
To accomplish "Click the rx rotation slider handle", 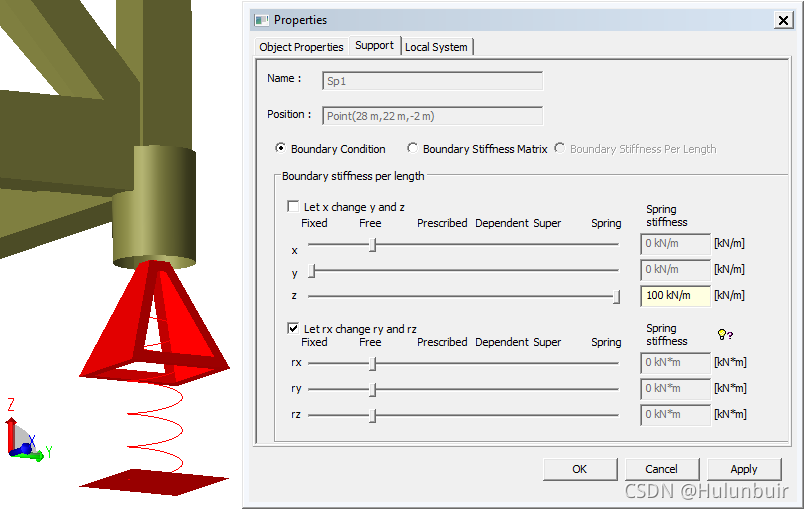I will (x=373, y=364).
